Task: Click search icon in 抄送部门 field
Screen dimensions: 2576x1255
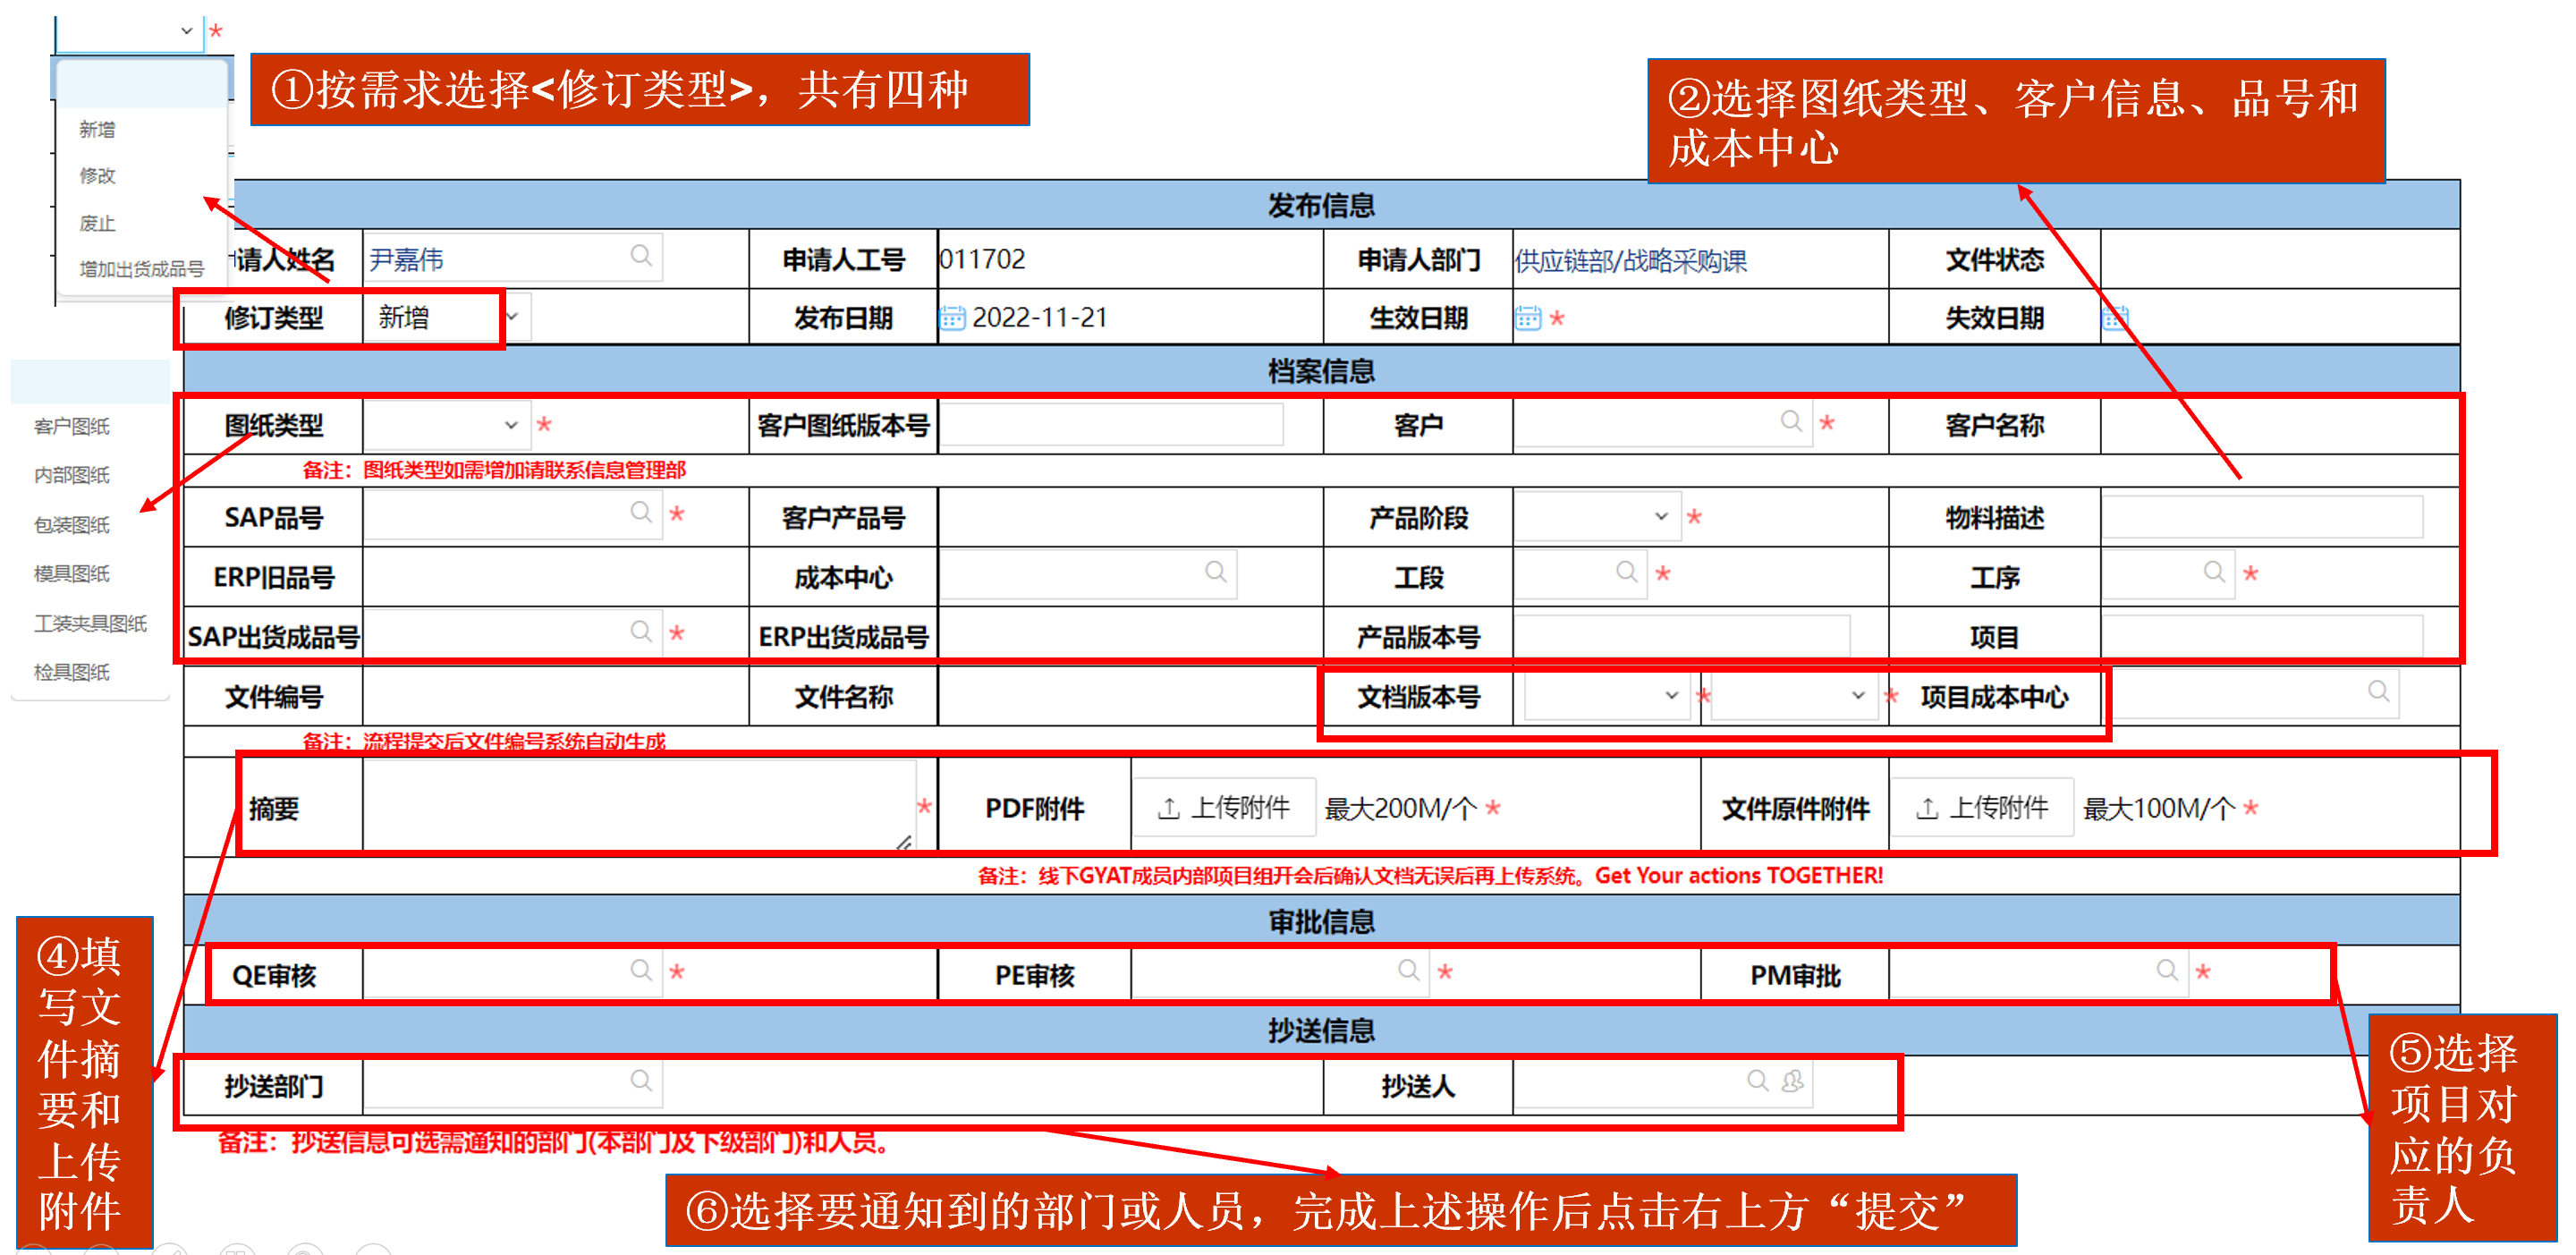Action: coord(641,1081)
